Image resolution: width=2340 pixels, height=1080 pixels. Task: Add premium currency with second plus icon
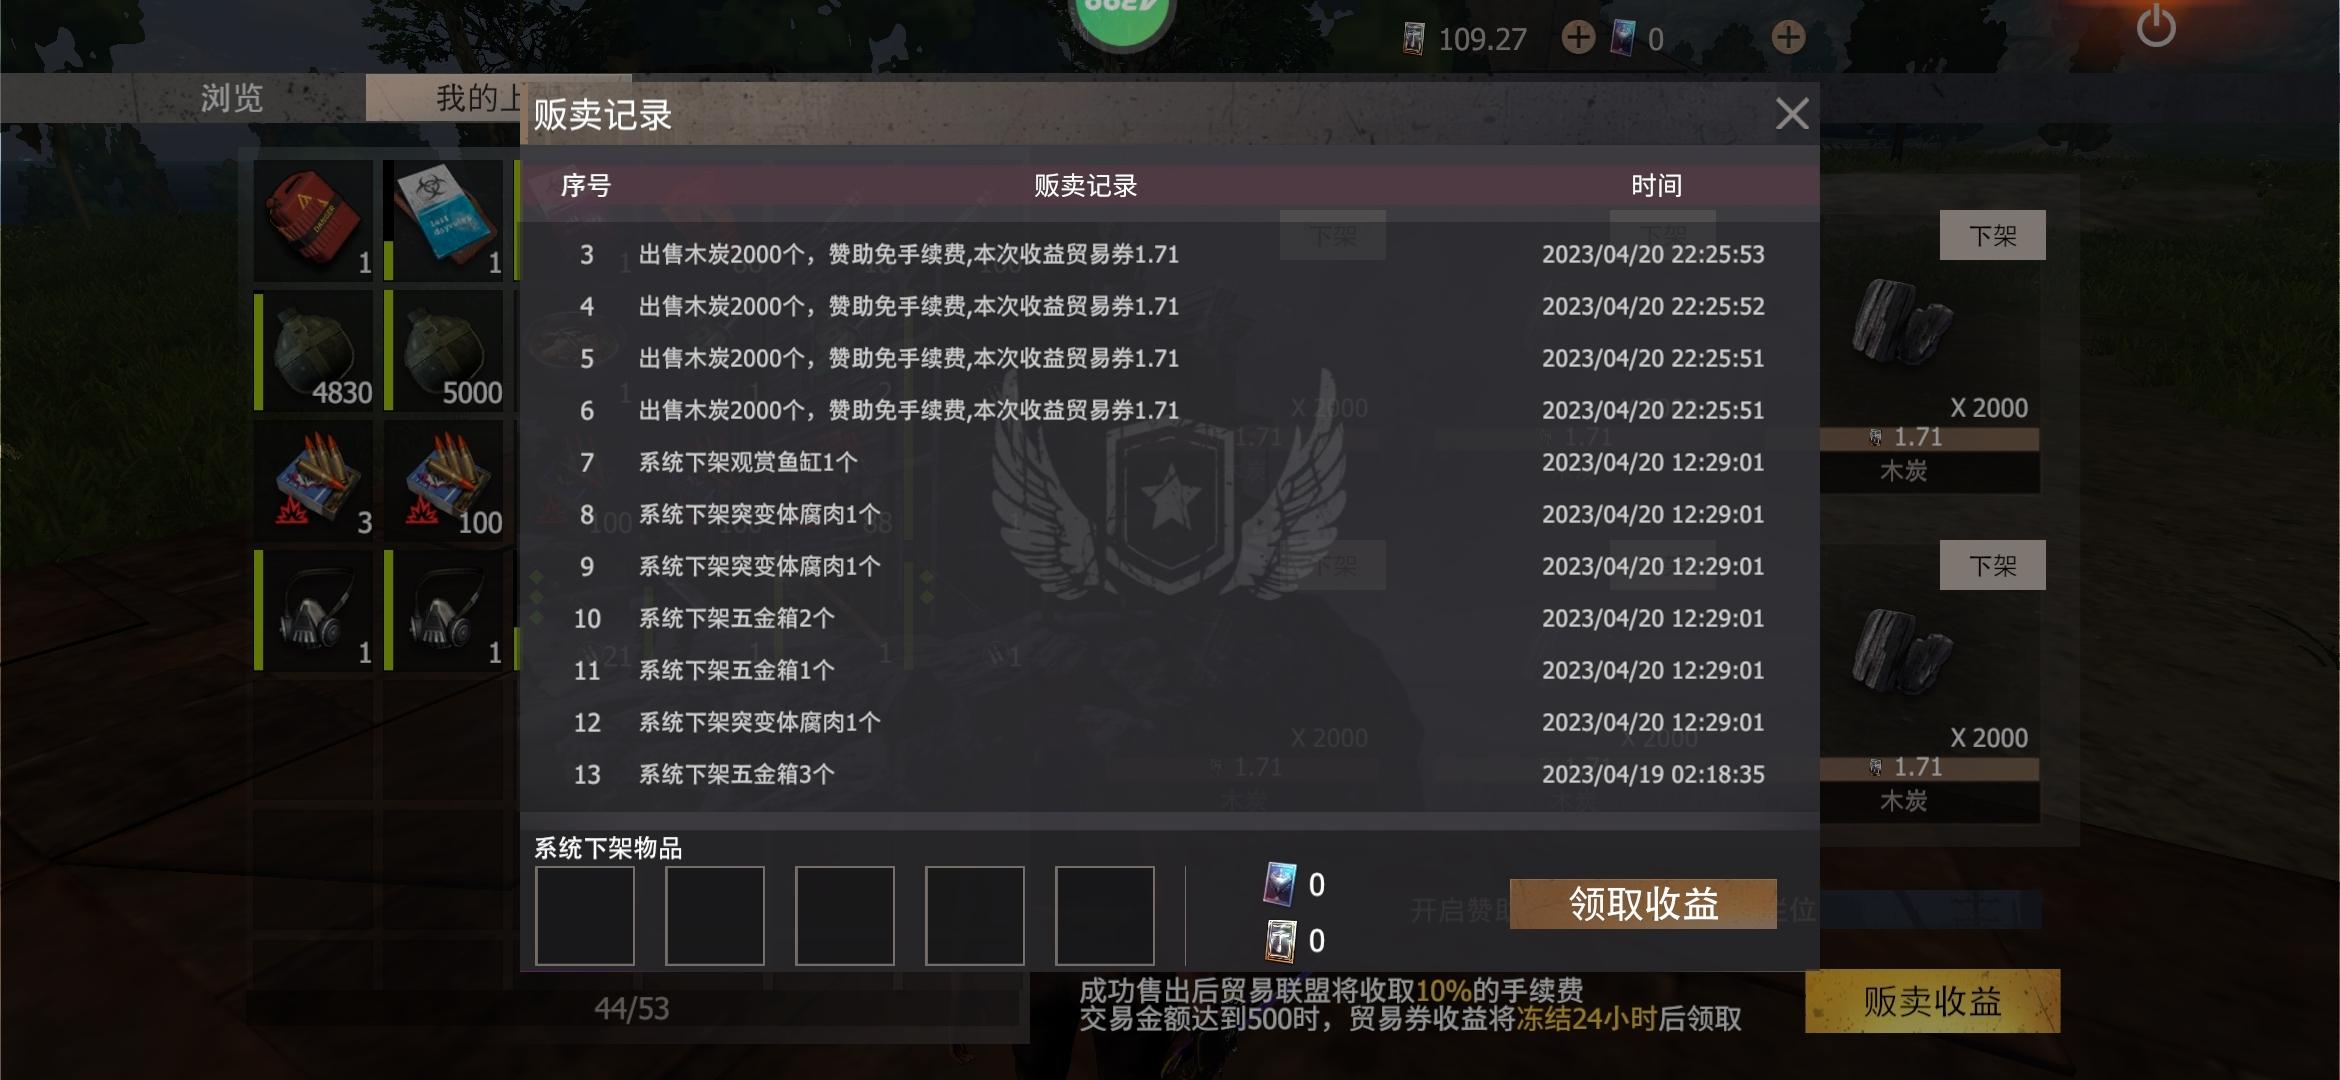click(x=1788, y=38)
